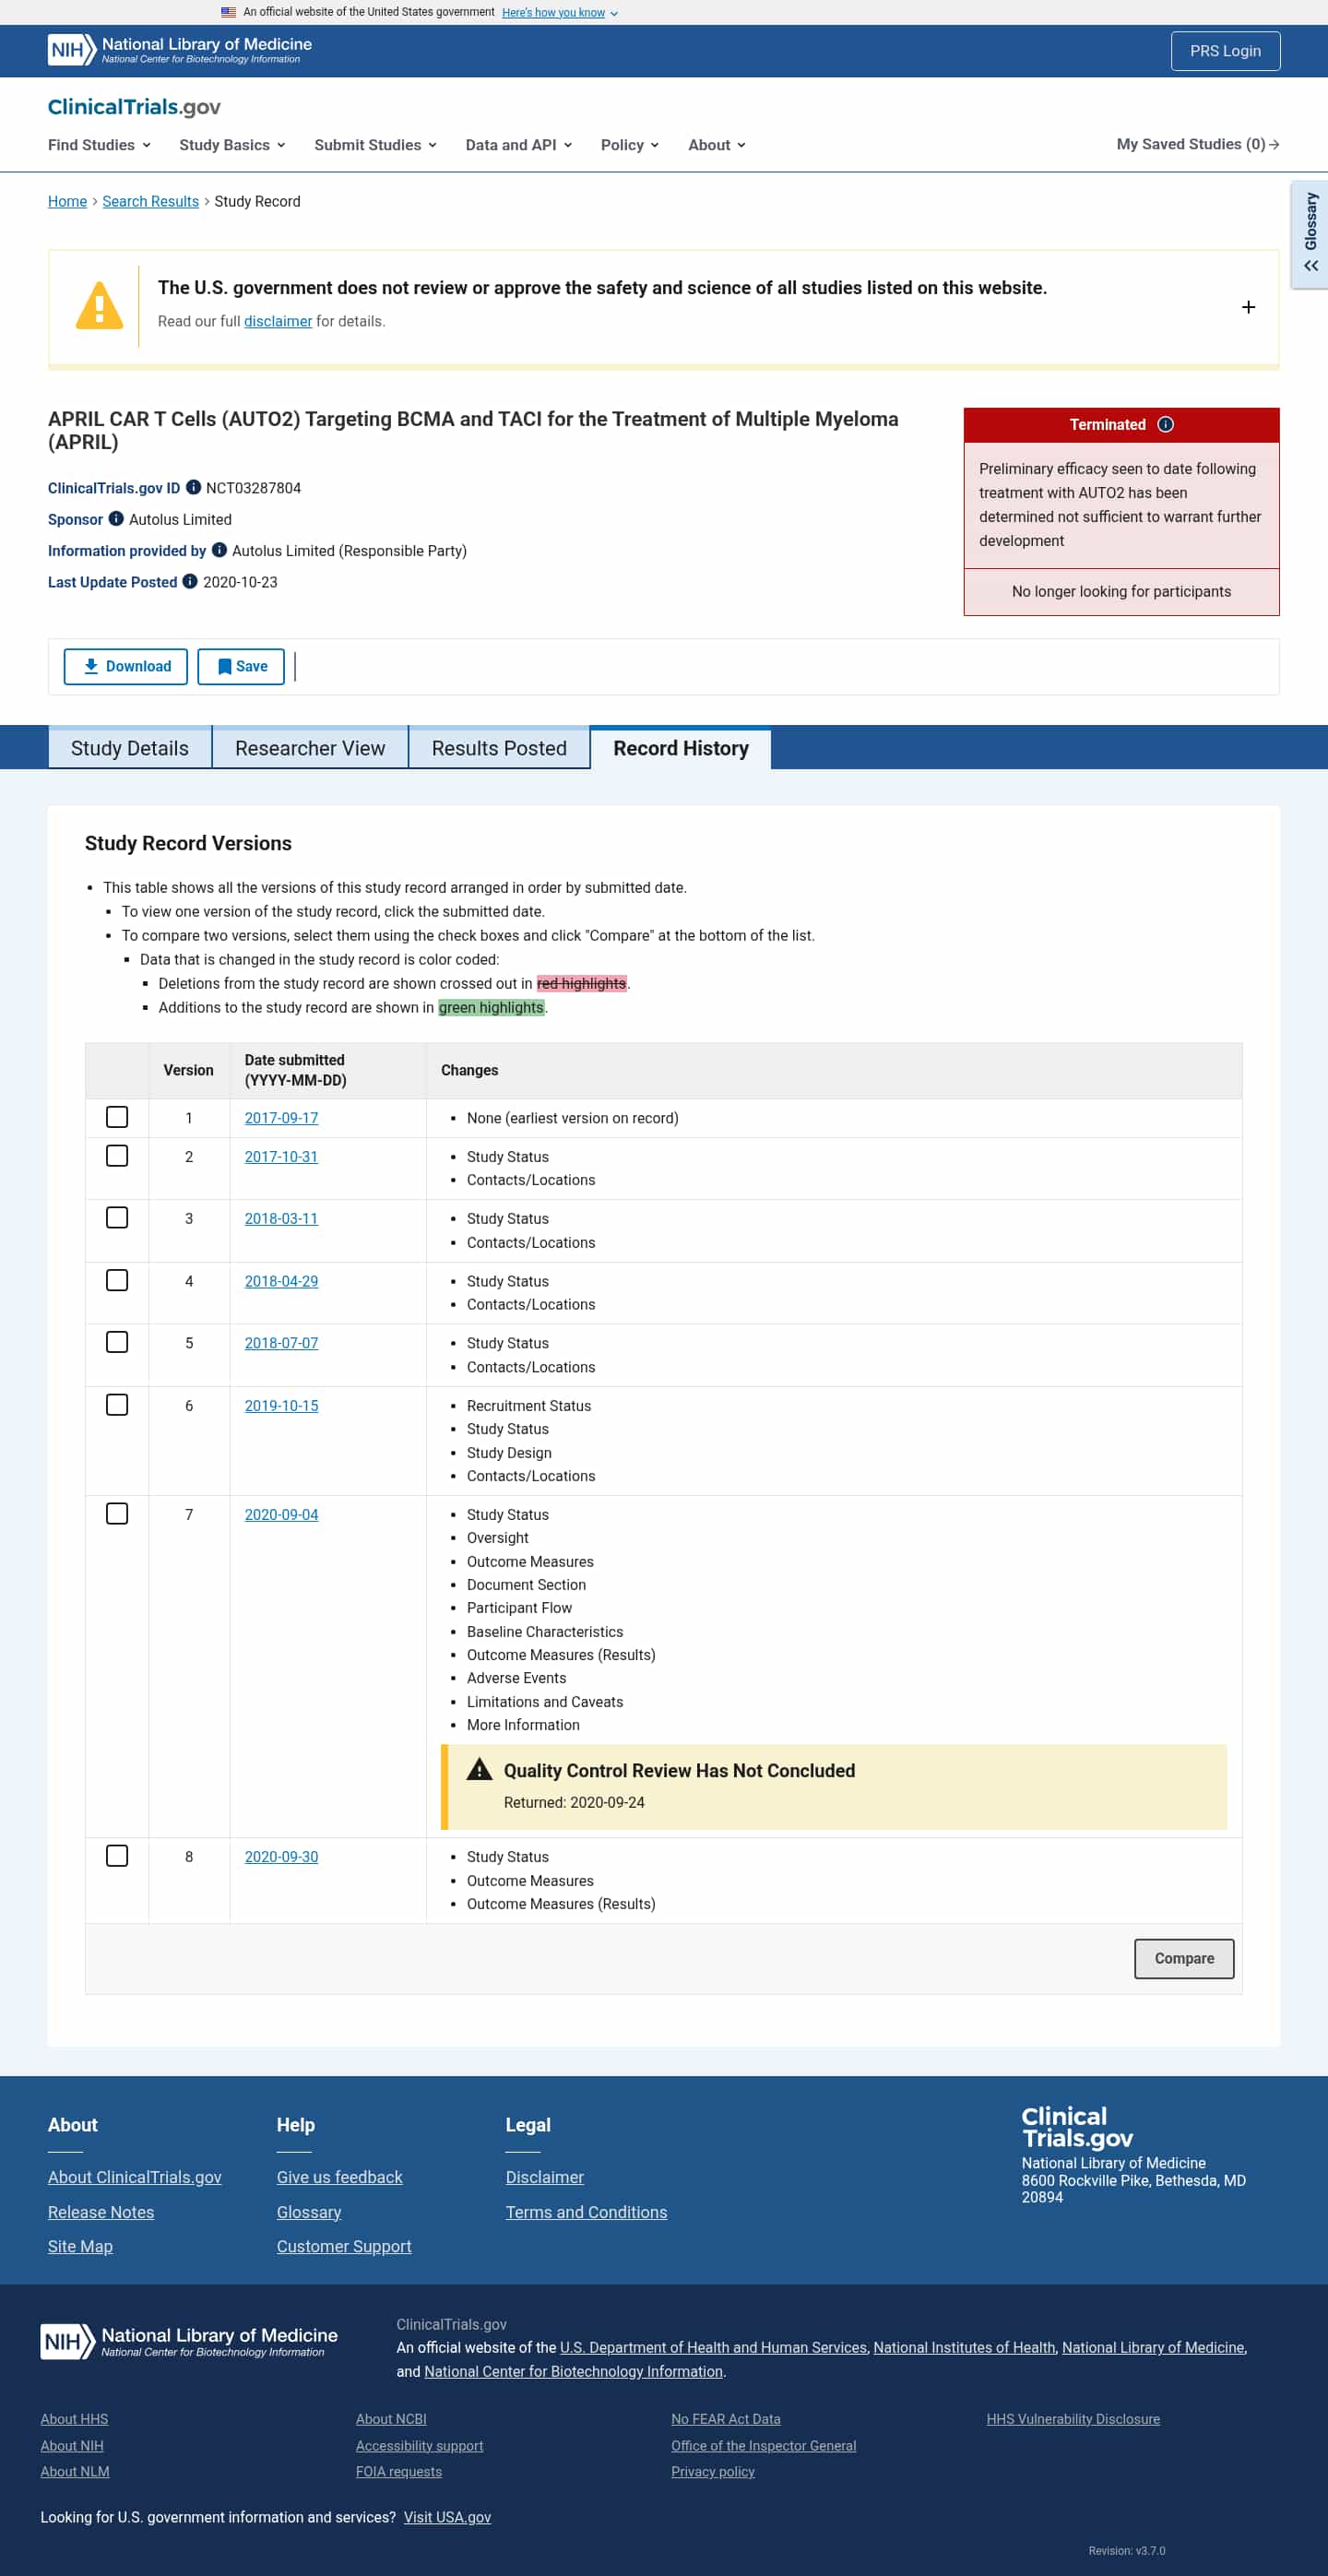Open the FOIA requests footer link
This screenshot has width=1328, height=2576.
coord(399,2472)
